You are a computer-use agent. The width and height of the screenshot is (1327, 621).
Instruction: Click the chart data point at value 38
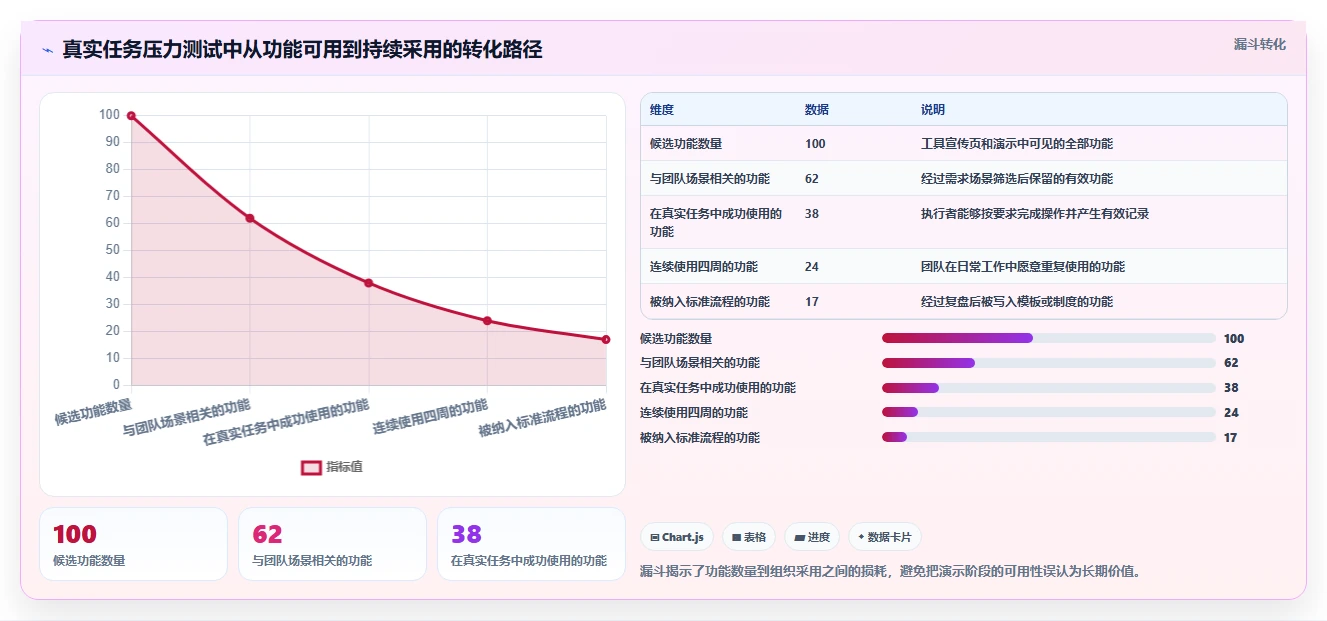click(368, 283)
